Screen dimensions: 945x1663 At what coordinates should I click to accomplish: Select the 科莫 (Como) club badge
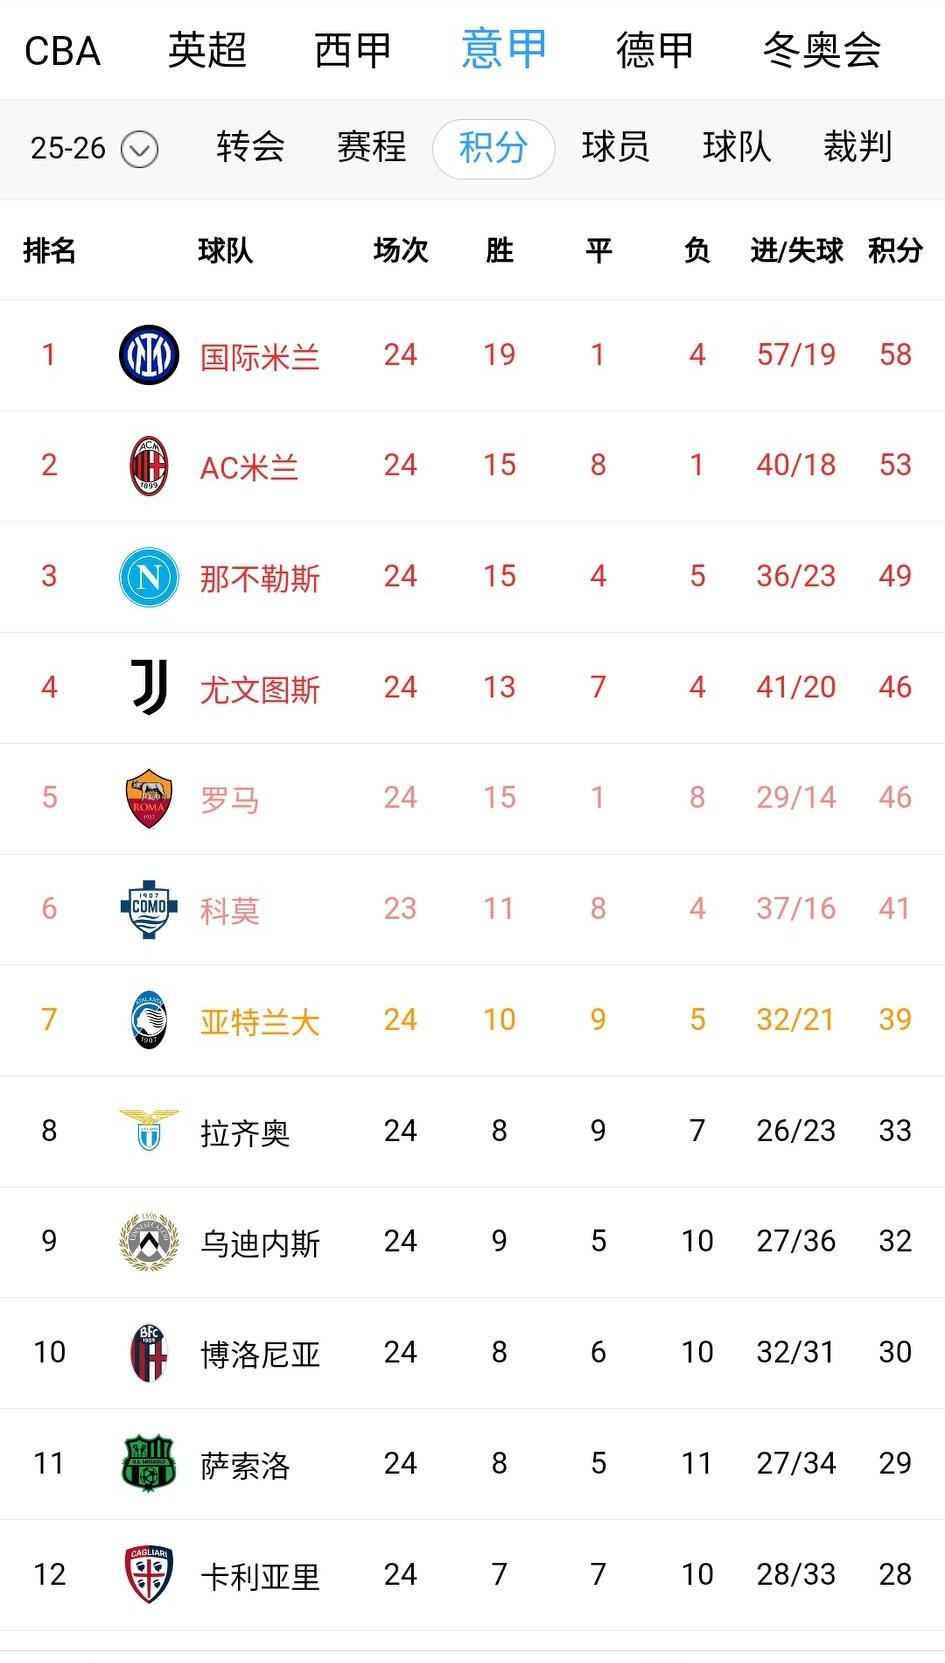pyautogui.click(x=148, y=909)
